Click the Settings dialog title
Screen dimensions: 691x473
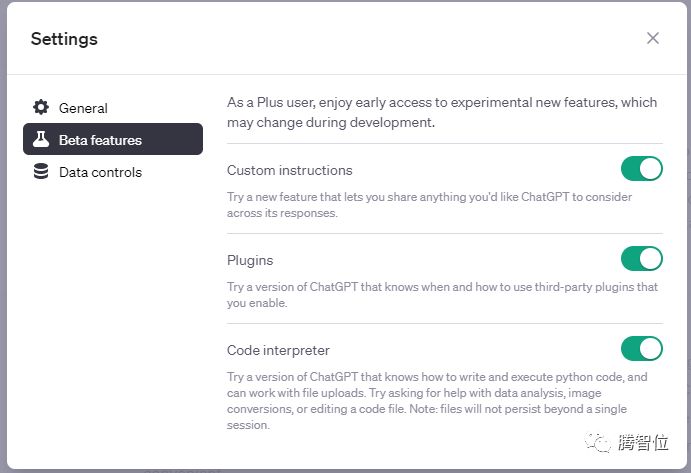tap(64, 39)
